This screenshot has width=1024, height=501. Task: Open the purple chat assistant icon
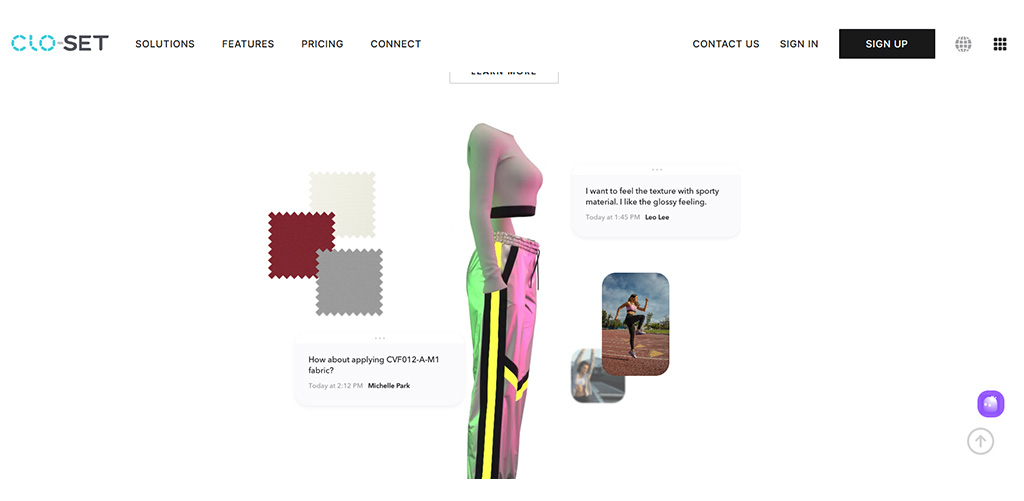[990, 404]
